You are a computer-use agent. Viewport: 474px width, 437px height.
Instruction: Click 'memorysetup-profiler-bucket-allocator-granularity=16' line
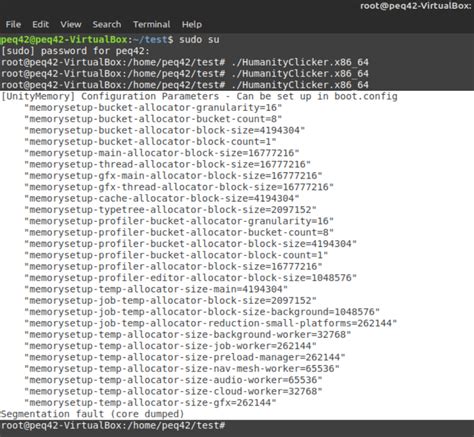coord(179,221)
